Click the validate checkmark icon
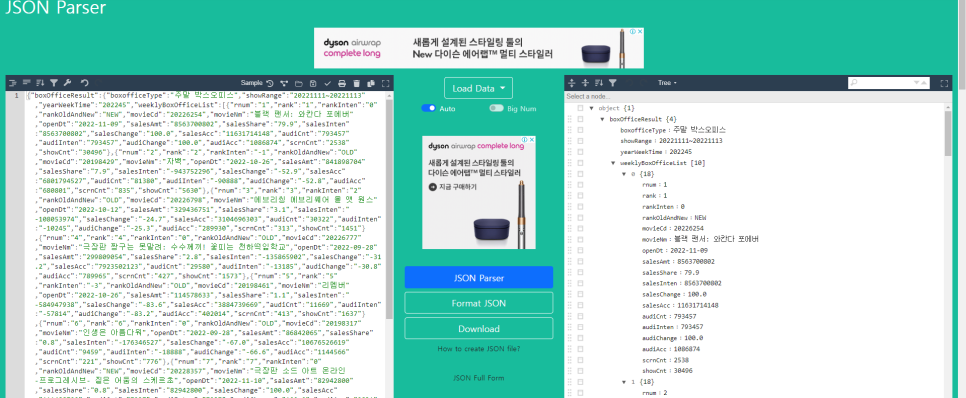The image size is (966, 398). [328, 83]
